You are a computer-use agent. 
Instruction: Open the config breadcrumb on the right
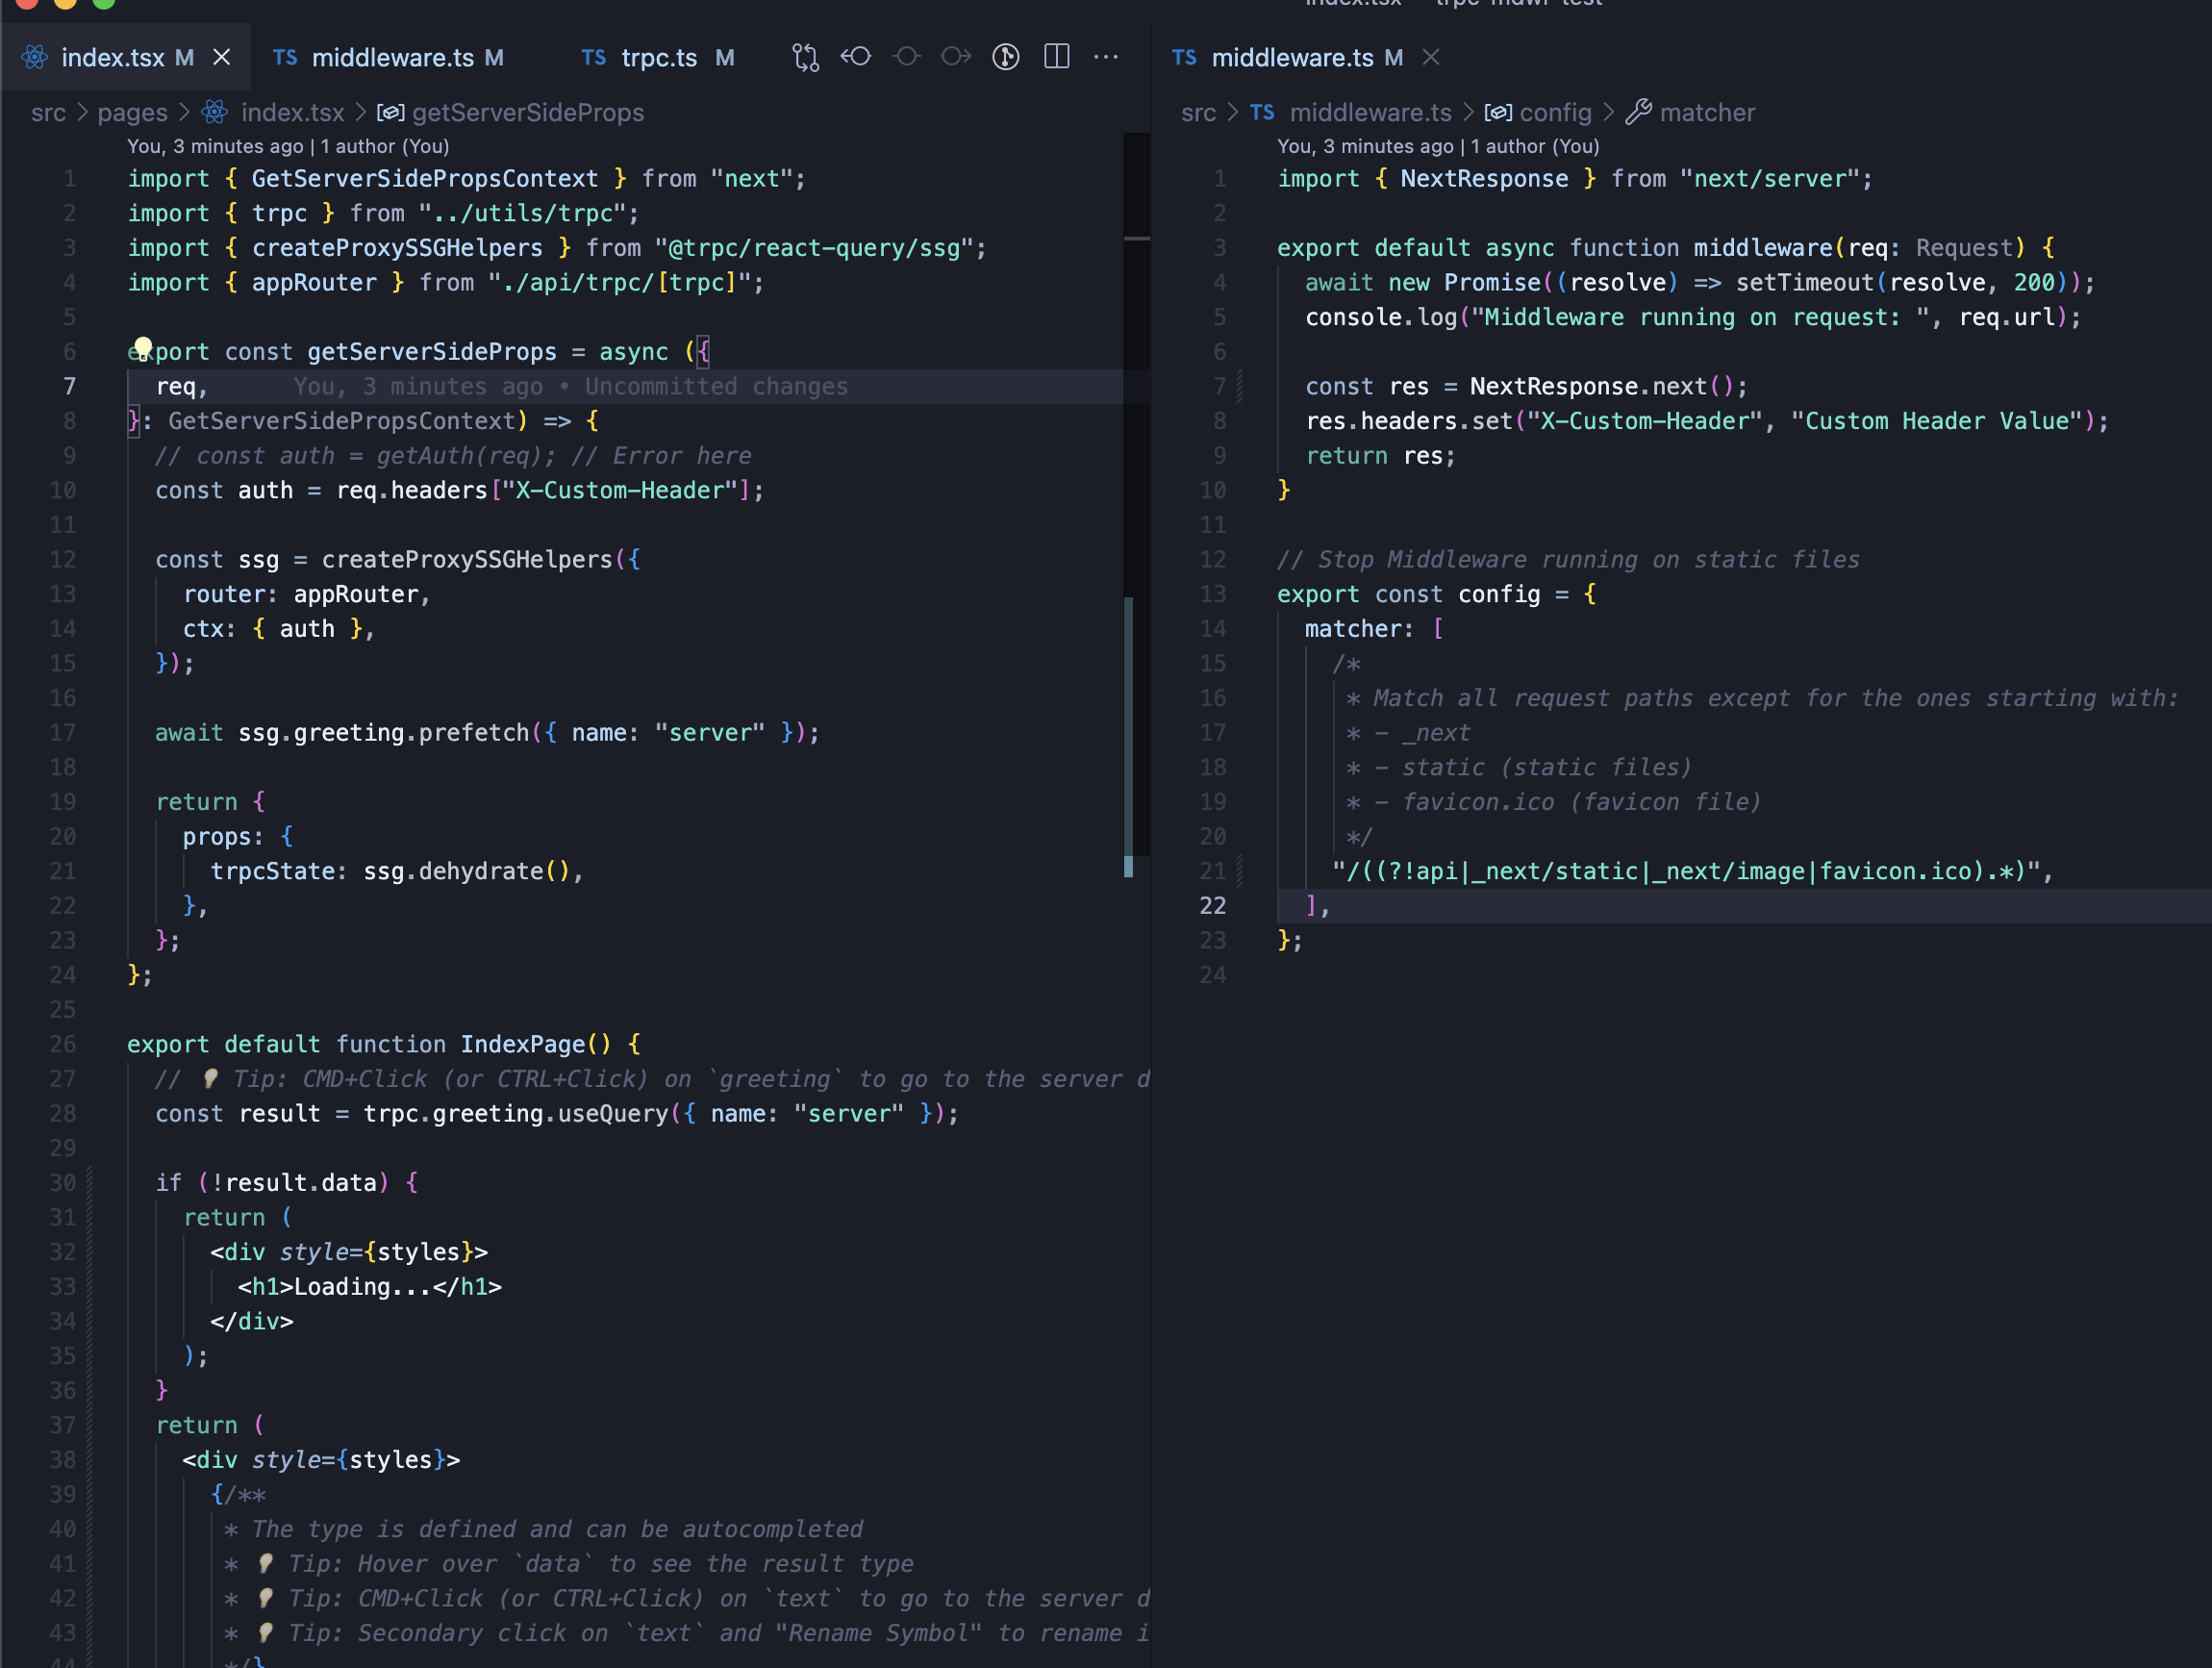(x=1554, y=112)
